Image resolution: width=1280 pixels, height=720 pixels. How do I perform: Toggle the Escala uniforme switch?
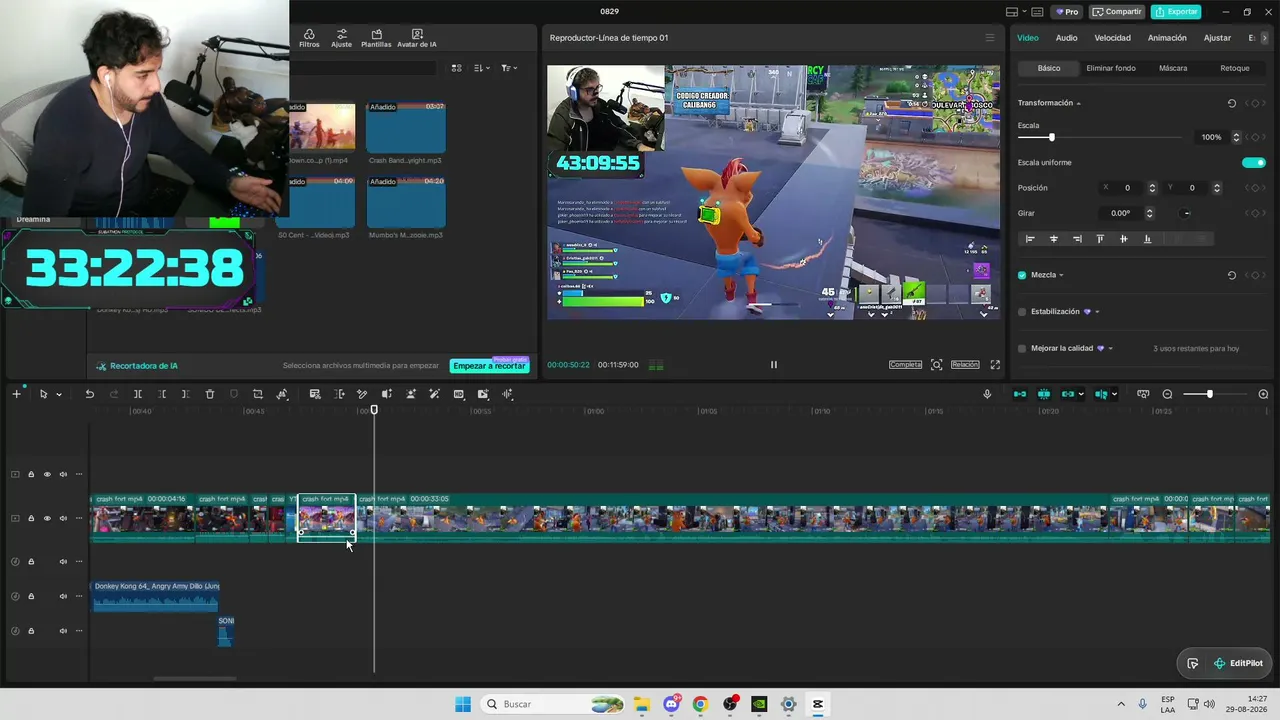[1253, 162]
